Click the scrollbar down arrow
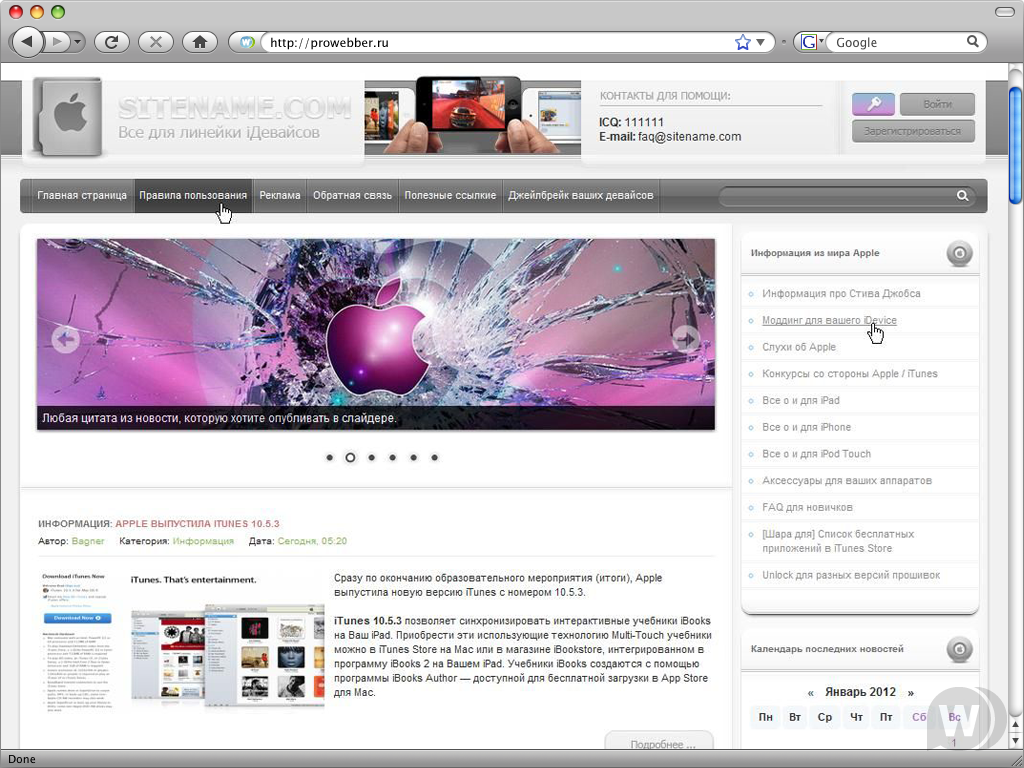Screen dimensions: 1024x768 point(1016,741)
